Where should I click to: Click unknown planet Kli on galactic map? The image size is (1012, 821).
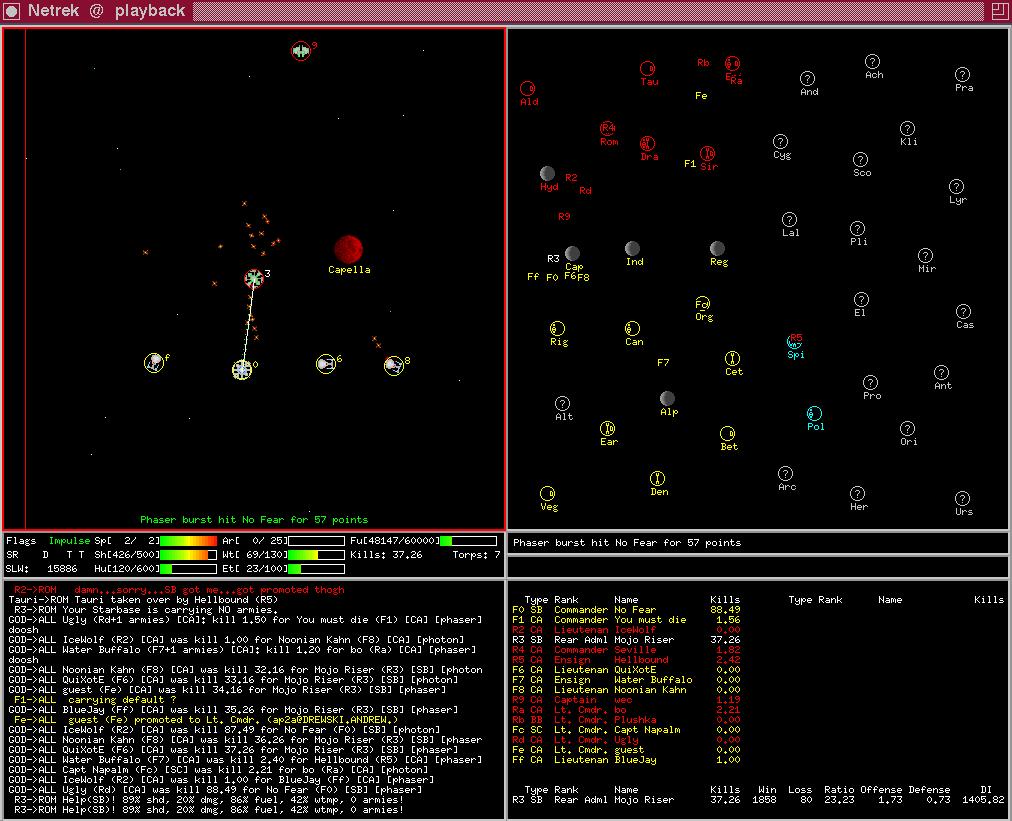pyautogui.click(x=907, y=128)
